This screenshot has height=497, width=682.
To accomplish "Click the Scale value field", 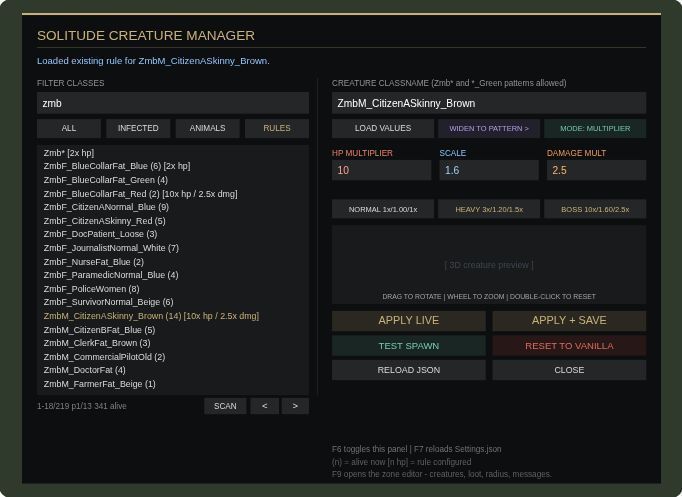I will pyautogui.click(x=489, y=170).
